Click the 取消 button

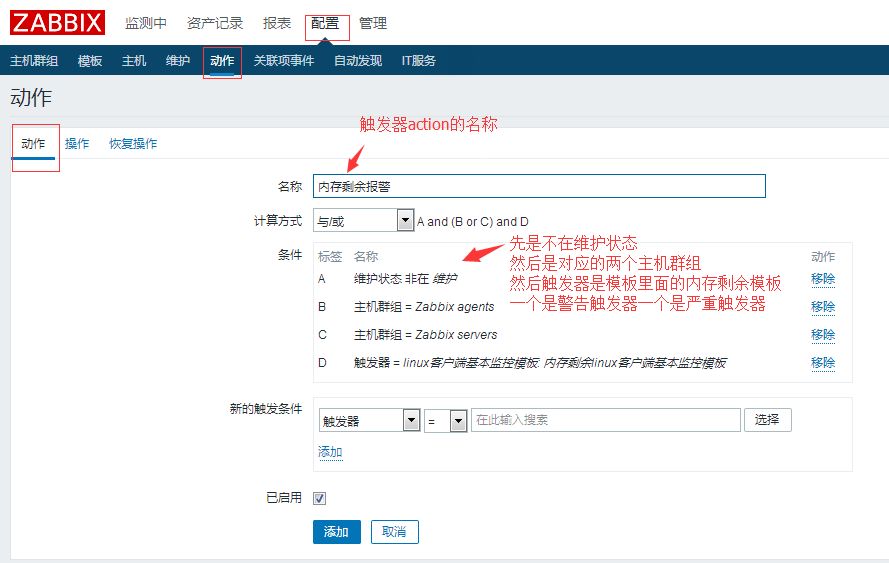394,532
